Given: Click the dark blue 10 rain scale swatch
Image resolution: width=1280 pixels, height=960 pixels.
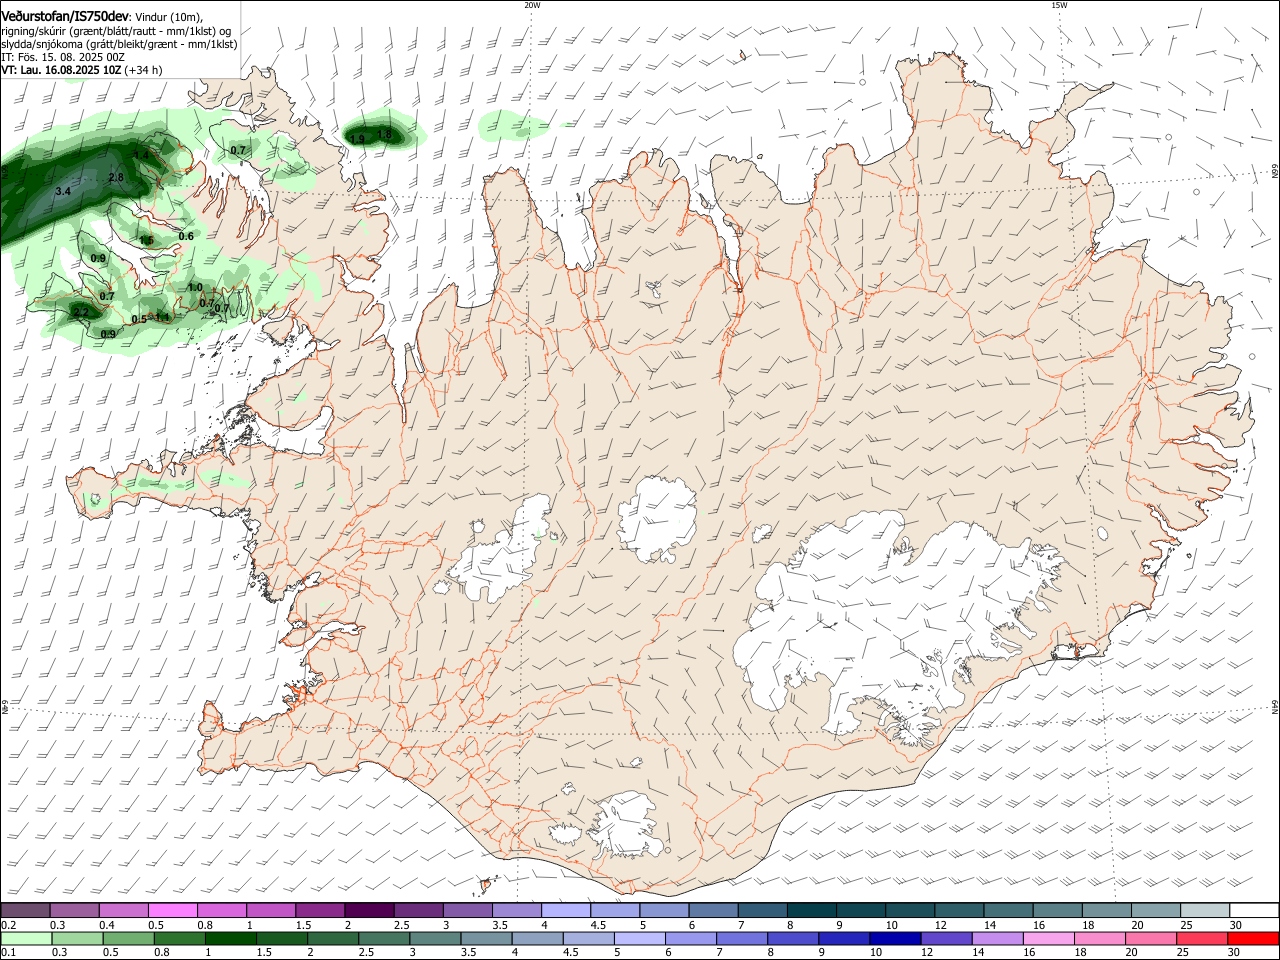Looking at the screenshot, I should [x=893, y=938].
